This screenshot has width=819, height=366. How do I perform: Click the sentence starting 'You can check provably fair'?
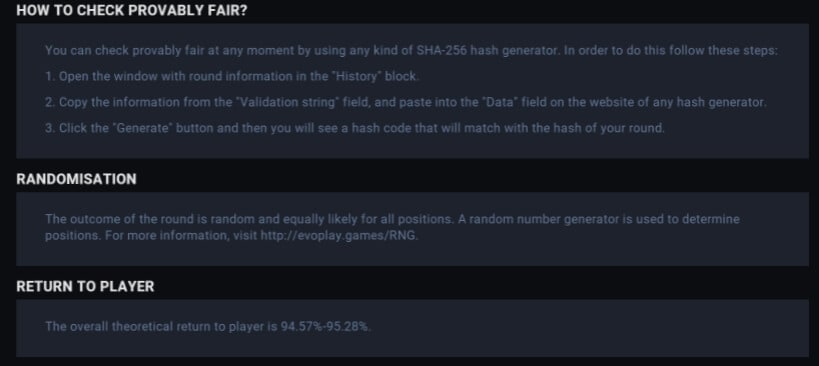412,51
